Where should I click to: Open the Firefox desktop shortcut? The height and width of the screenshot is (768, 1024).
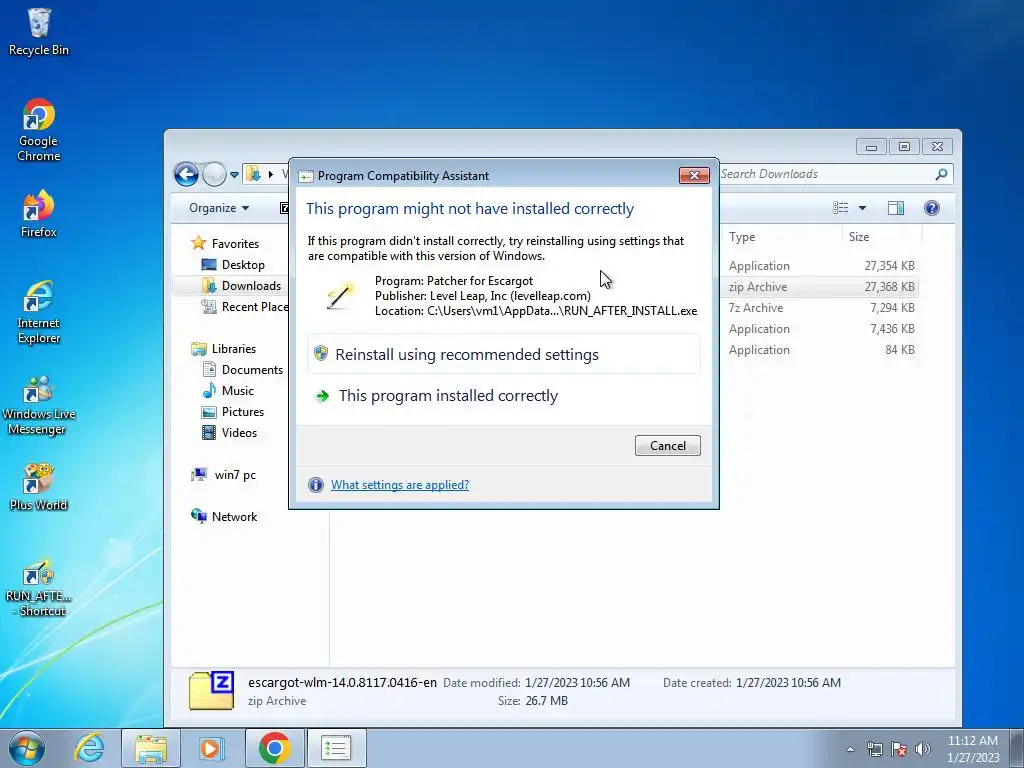coord(39,214)
